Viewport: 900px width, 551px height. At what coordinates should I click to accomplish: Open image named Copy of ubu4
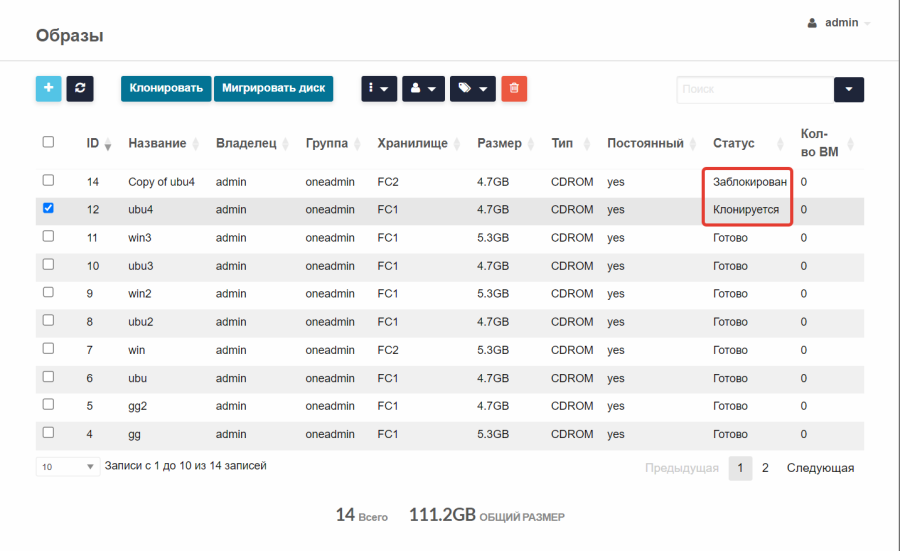[161, 182]
